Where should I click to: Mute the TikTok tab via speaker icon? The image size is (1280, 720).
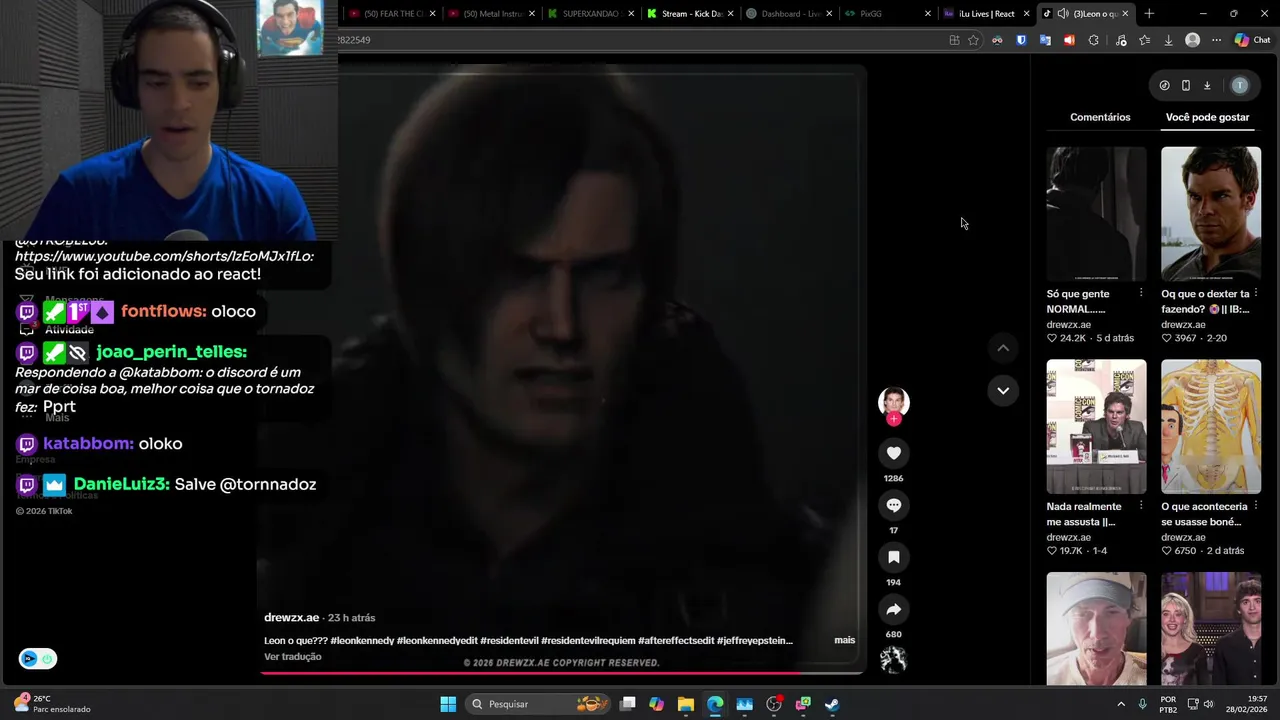1062,14
